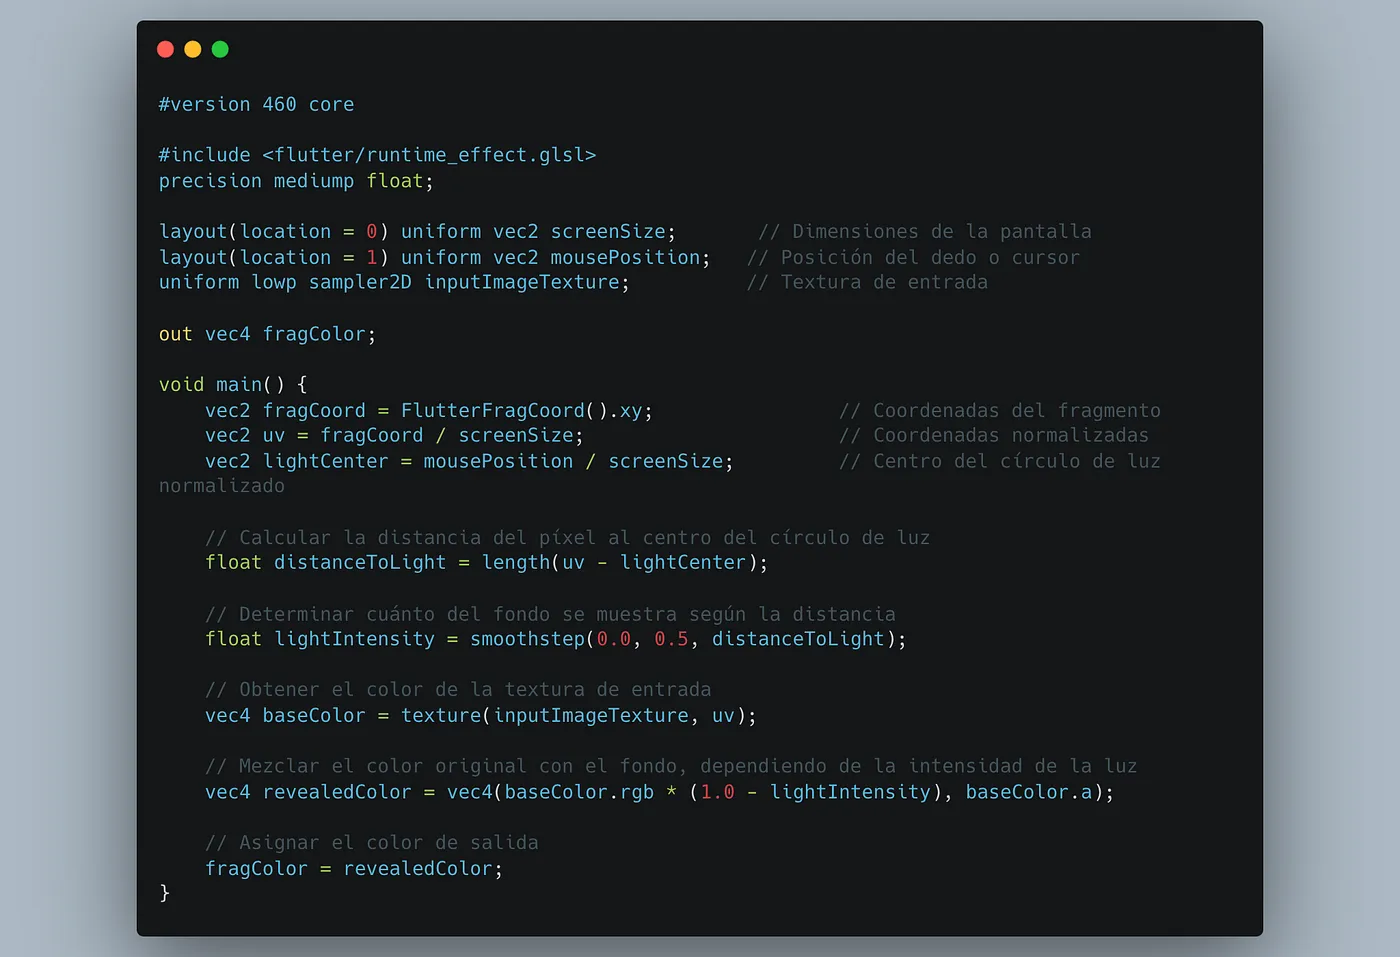Viewport: 1400px width, 957px height.
Task: Click the red close dot
Action: tap(166, 49)
